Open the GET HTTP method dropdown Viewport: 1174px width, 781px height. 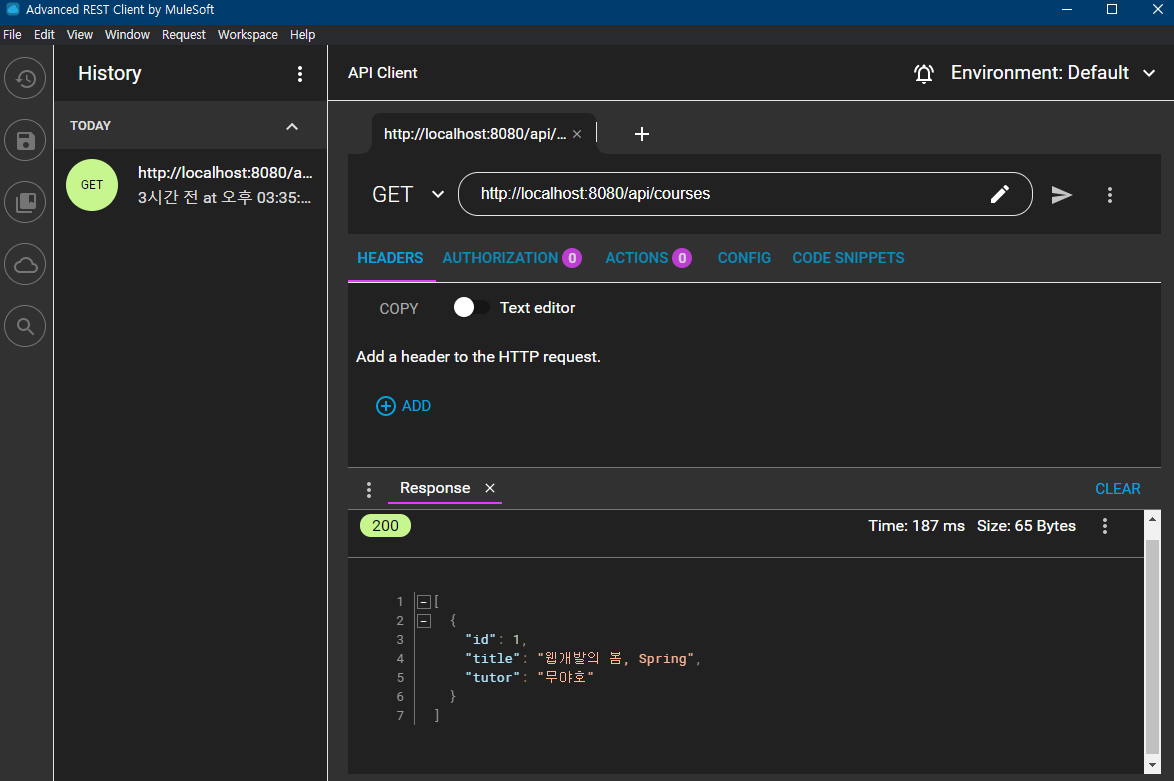[x=408, y=195]
